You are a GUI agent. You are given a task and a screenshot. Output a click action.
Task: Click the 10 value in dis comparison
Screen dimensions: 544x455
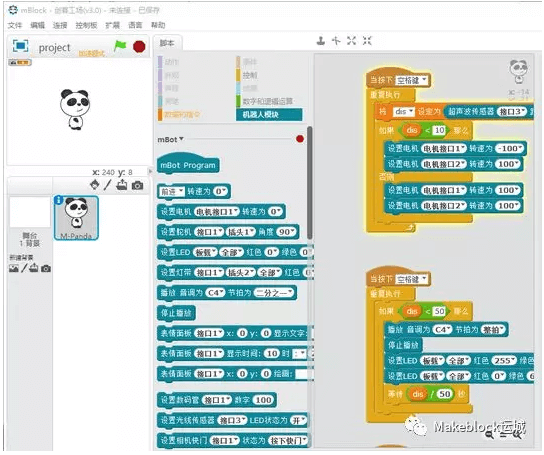[440, 130]
